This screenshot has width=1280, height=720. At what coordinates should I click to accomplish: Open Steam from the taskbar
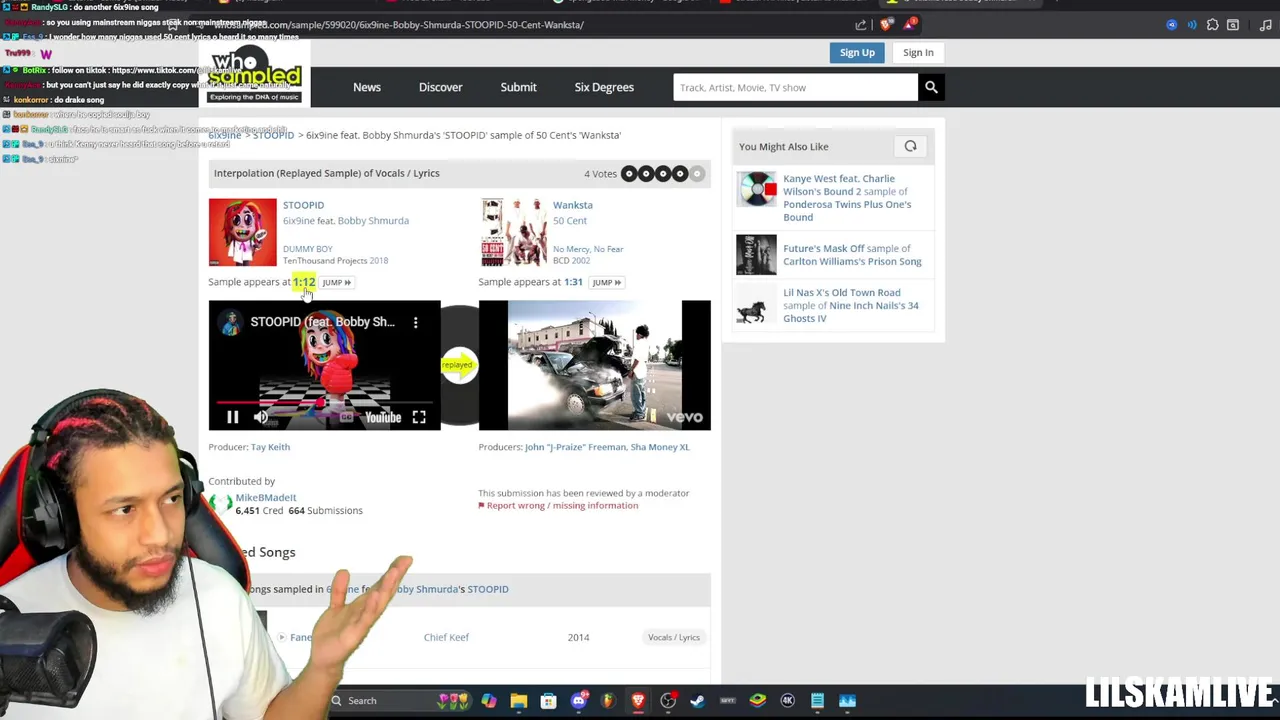(697, 701)
